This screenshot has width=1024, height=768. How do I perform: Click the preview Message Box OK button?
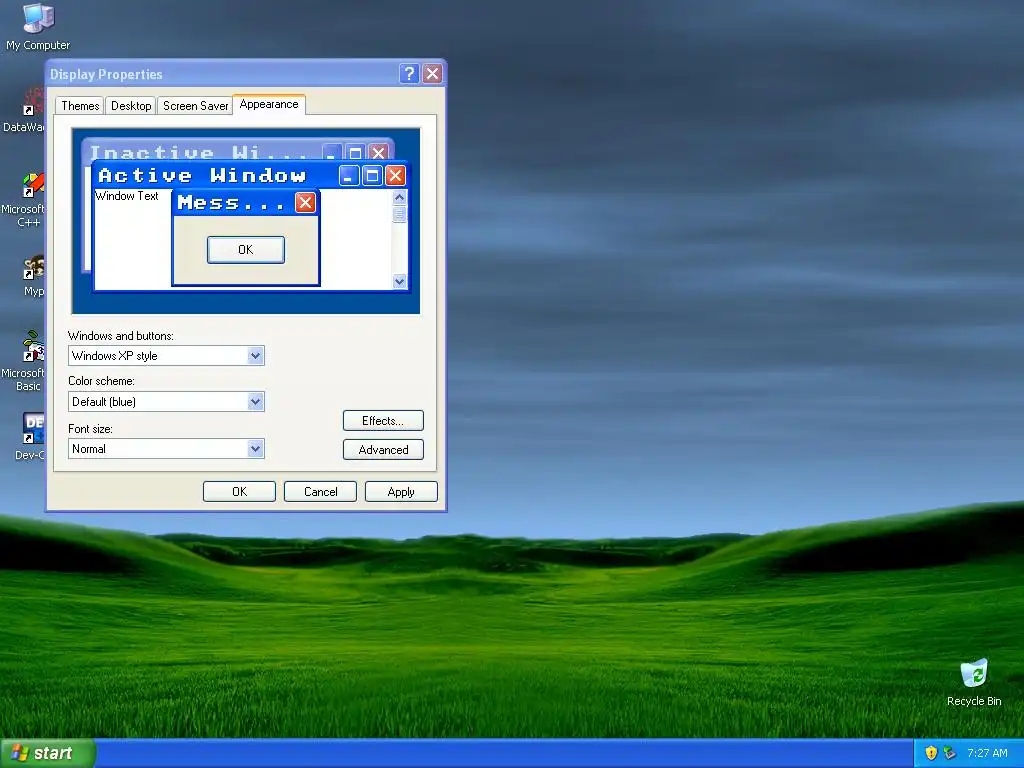click(246, 249)
